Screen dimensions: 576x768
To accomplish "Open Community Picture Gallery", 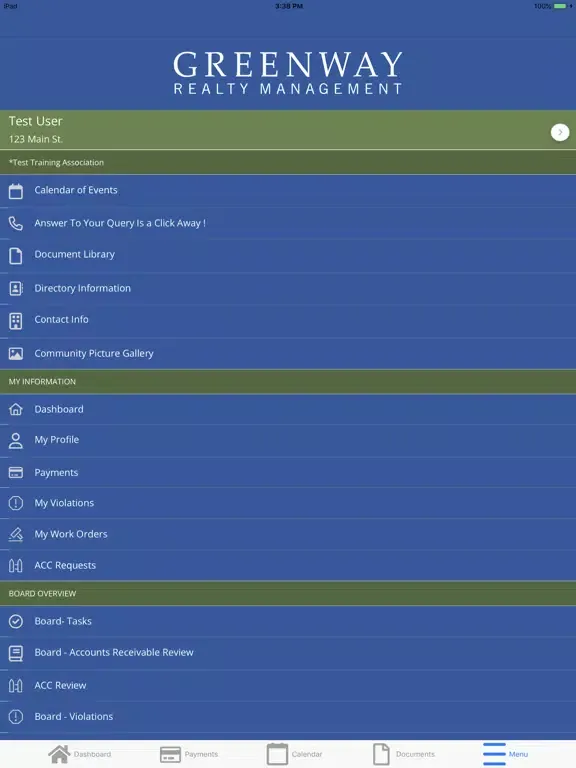I will click(x=288, y=353).
